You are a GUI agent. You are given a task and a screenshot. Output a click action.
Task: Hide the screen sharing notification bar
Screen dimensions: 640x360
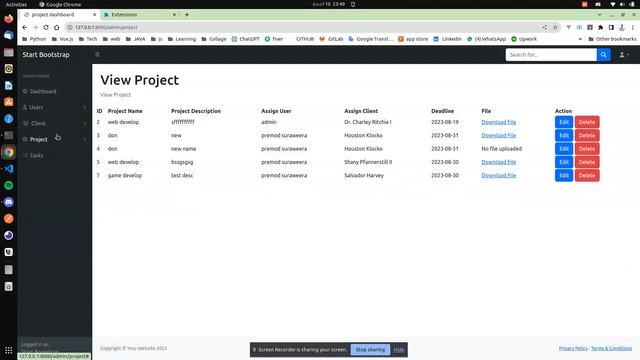(x=399, y=349)
